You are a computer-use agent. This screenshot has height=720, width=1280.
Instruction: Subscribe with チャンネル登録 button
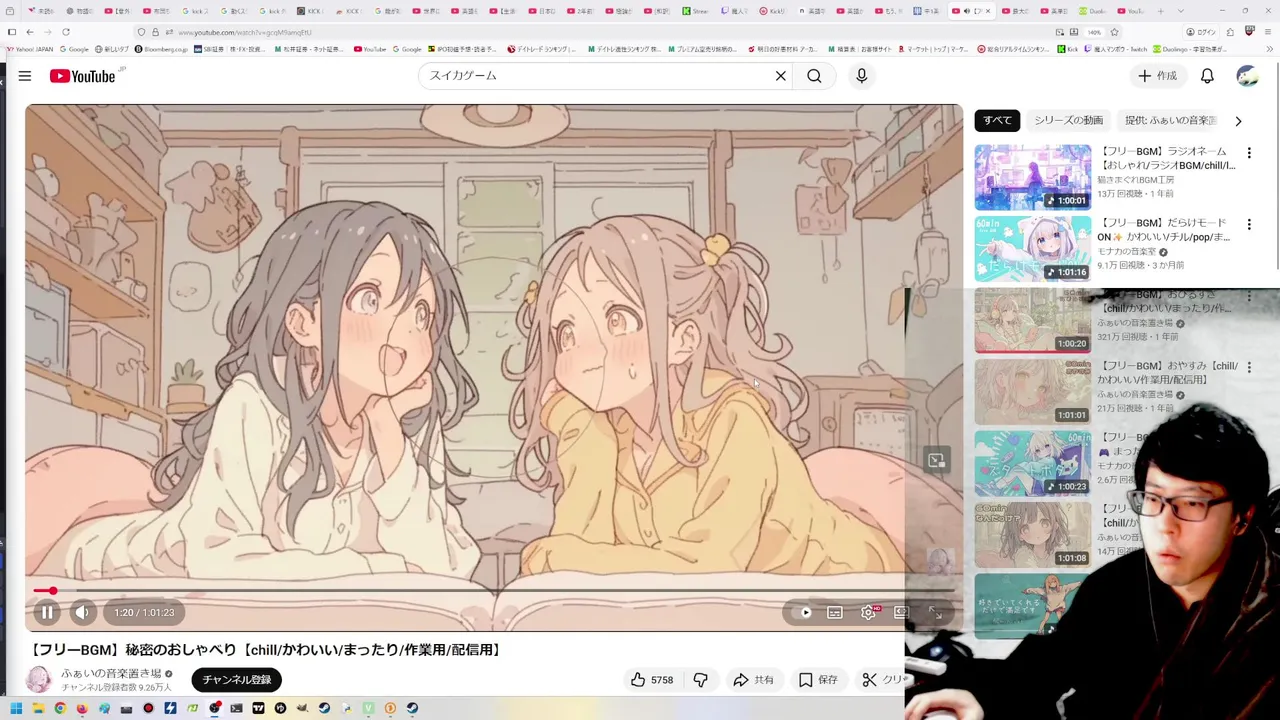pyautogui.click(x=237, y=680)
